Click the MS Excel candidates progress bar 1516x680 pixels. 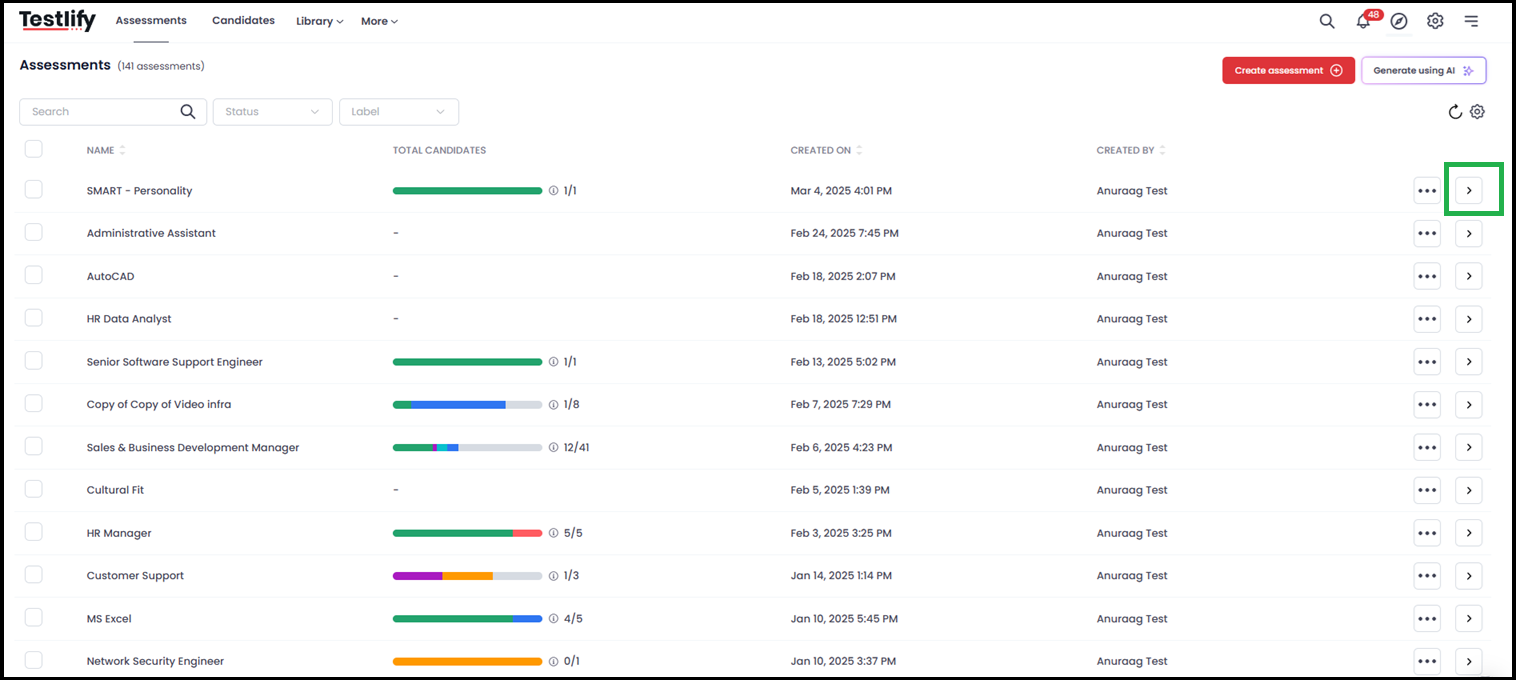467,619
